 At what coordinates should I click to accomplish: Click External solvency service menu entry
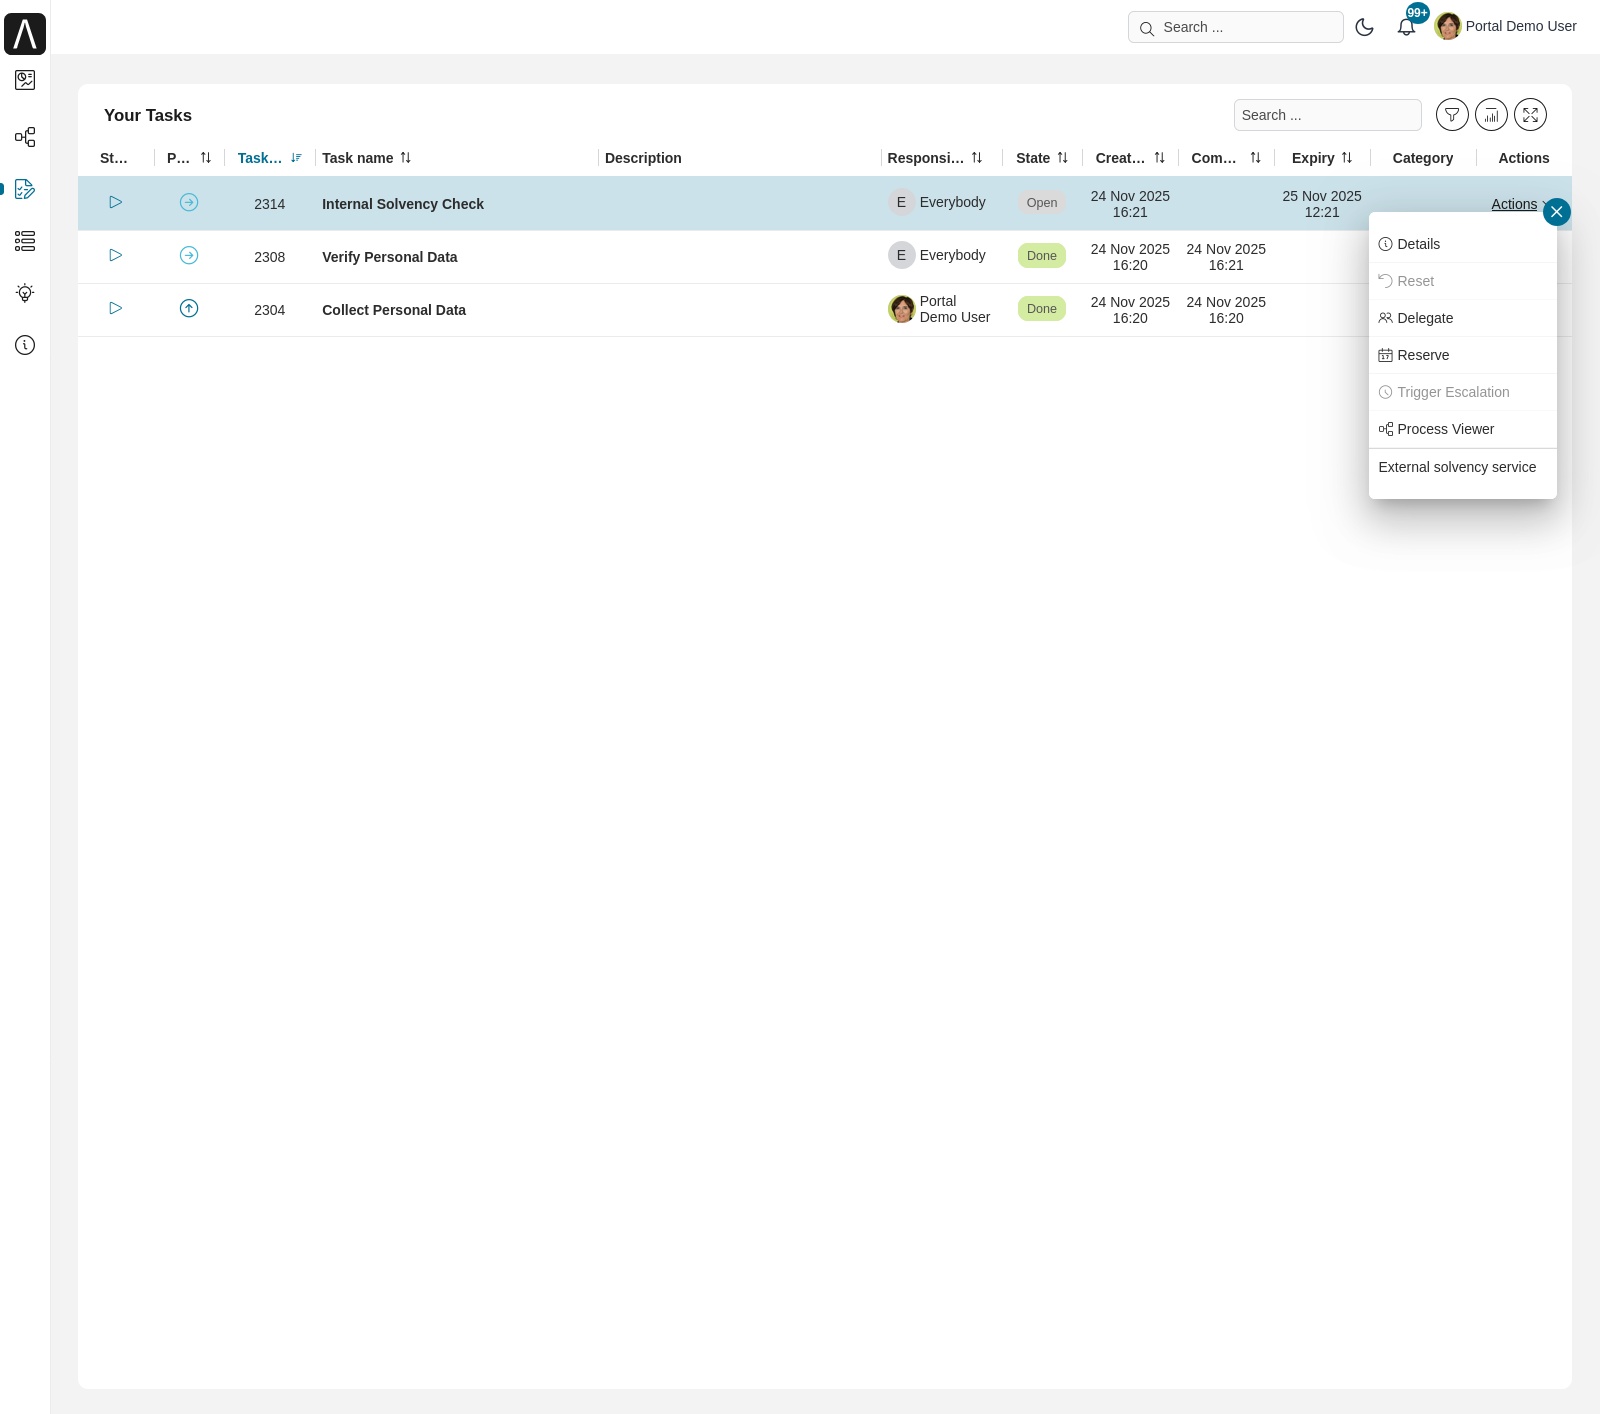pyautogui.click(x=1457, y=467)
